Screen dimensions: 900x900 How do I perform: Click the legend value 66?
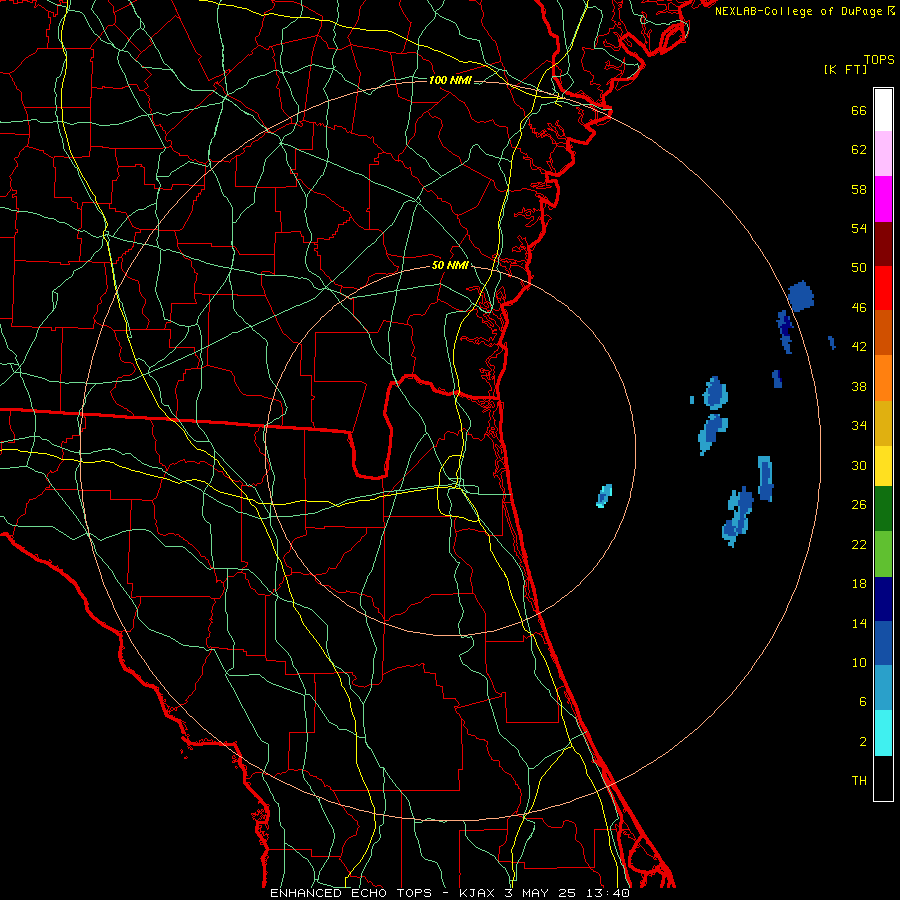point(859,110)
